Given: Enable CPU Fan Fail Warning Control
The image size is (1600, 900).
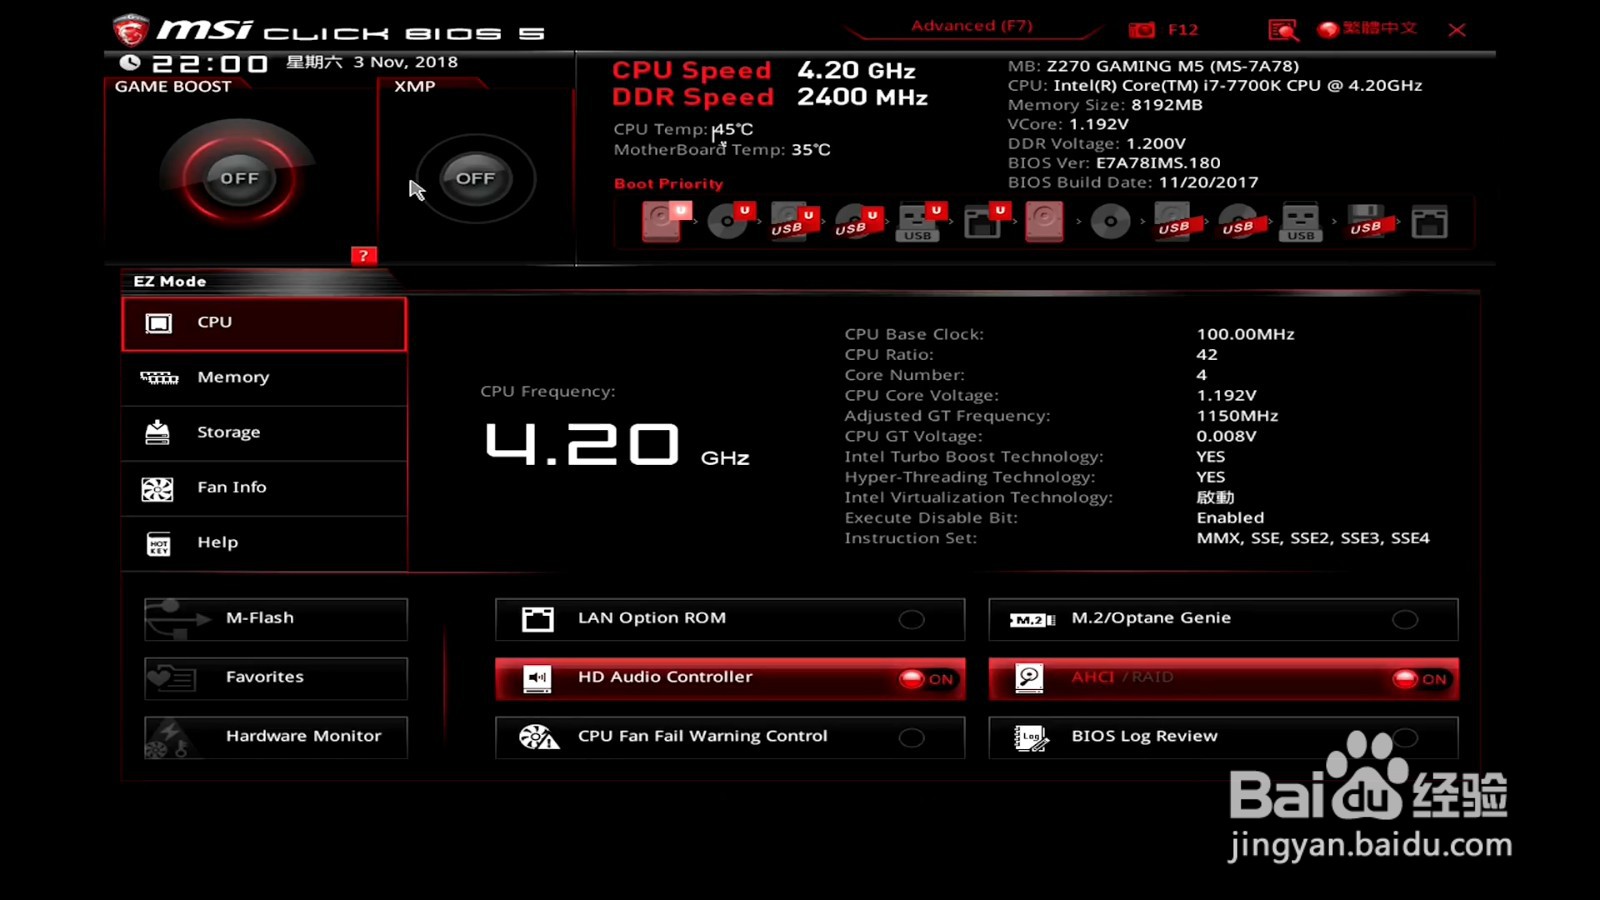Looking at the screenshot, I should 730,737.
